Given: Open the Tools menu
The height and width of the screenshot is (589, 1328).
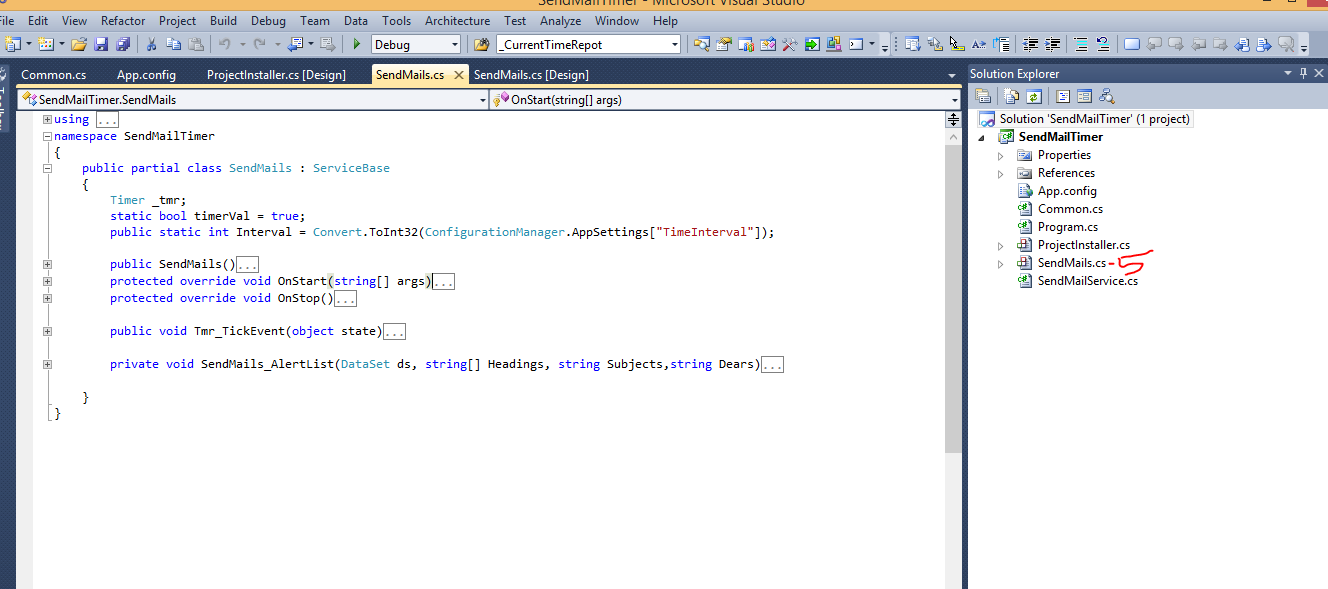Looking at the screenshot, I should [396, 20].
